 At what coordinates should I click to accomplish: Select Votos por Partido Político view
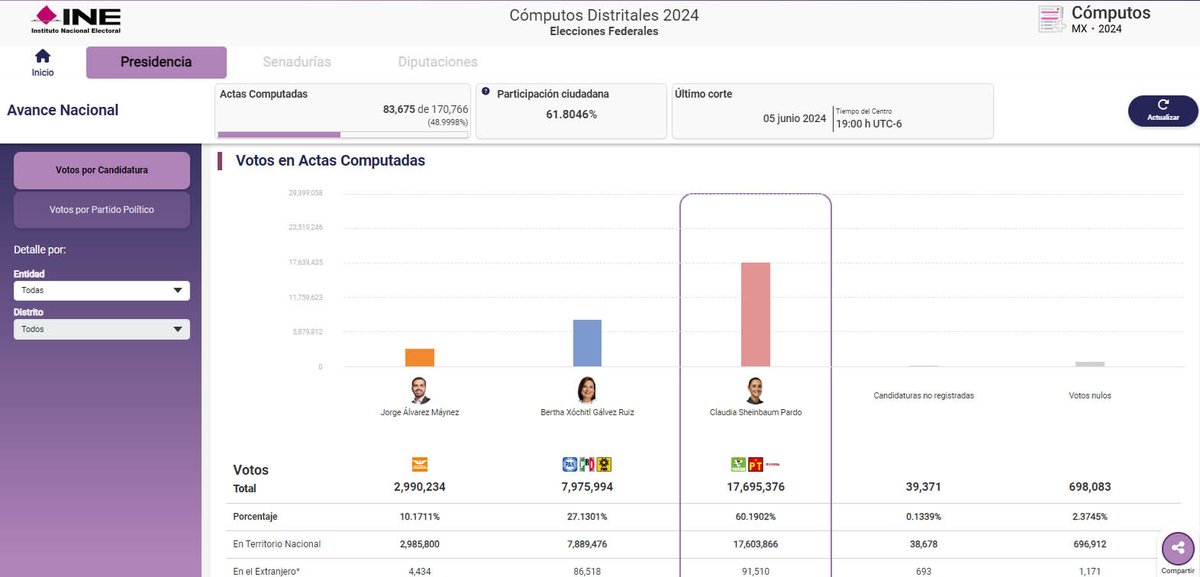point(102,210)
